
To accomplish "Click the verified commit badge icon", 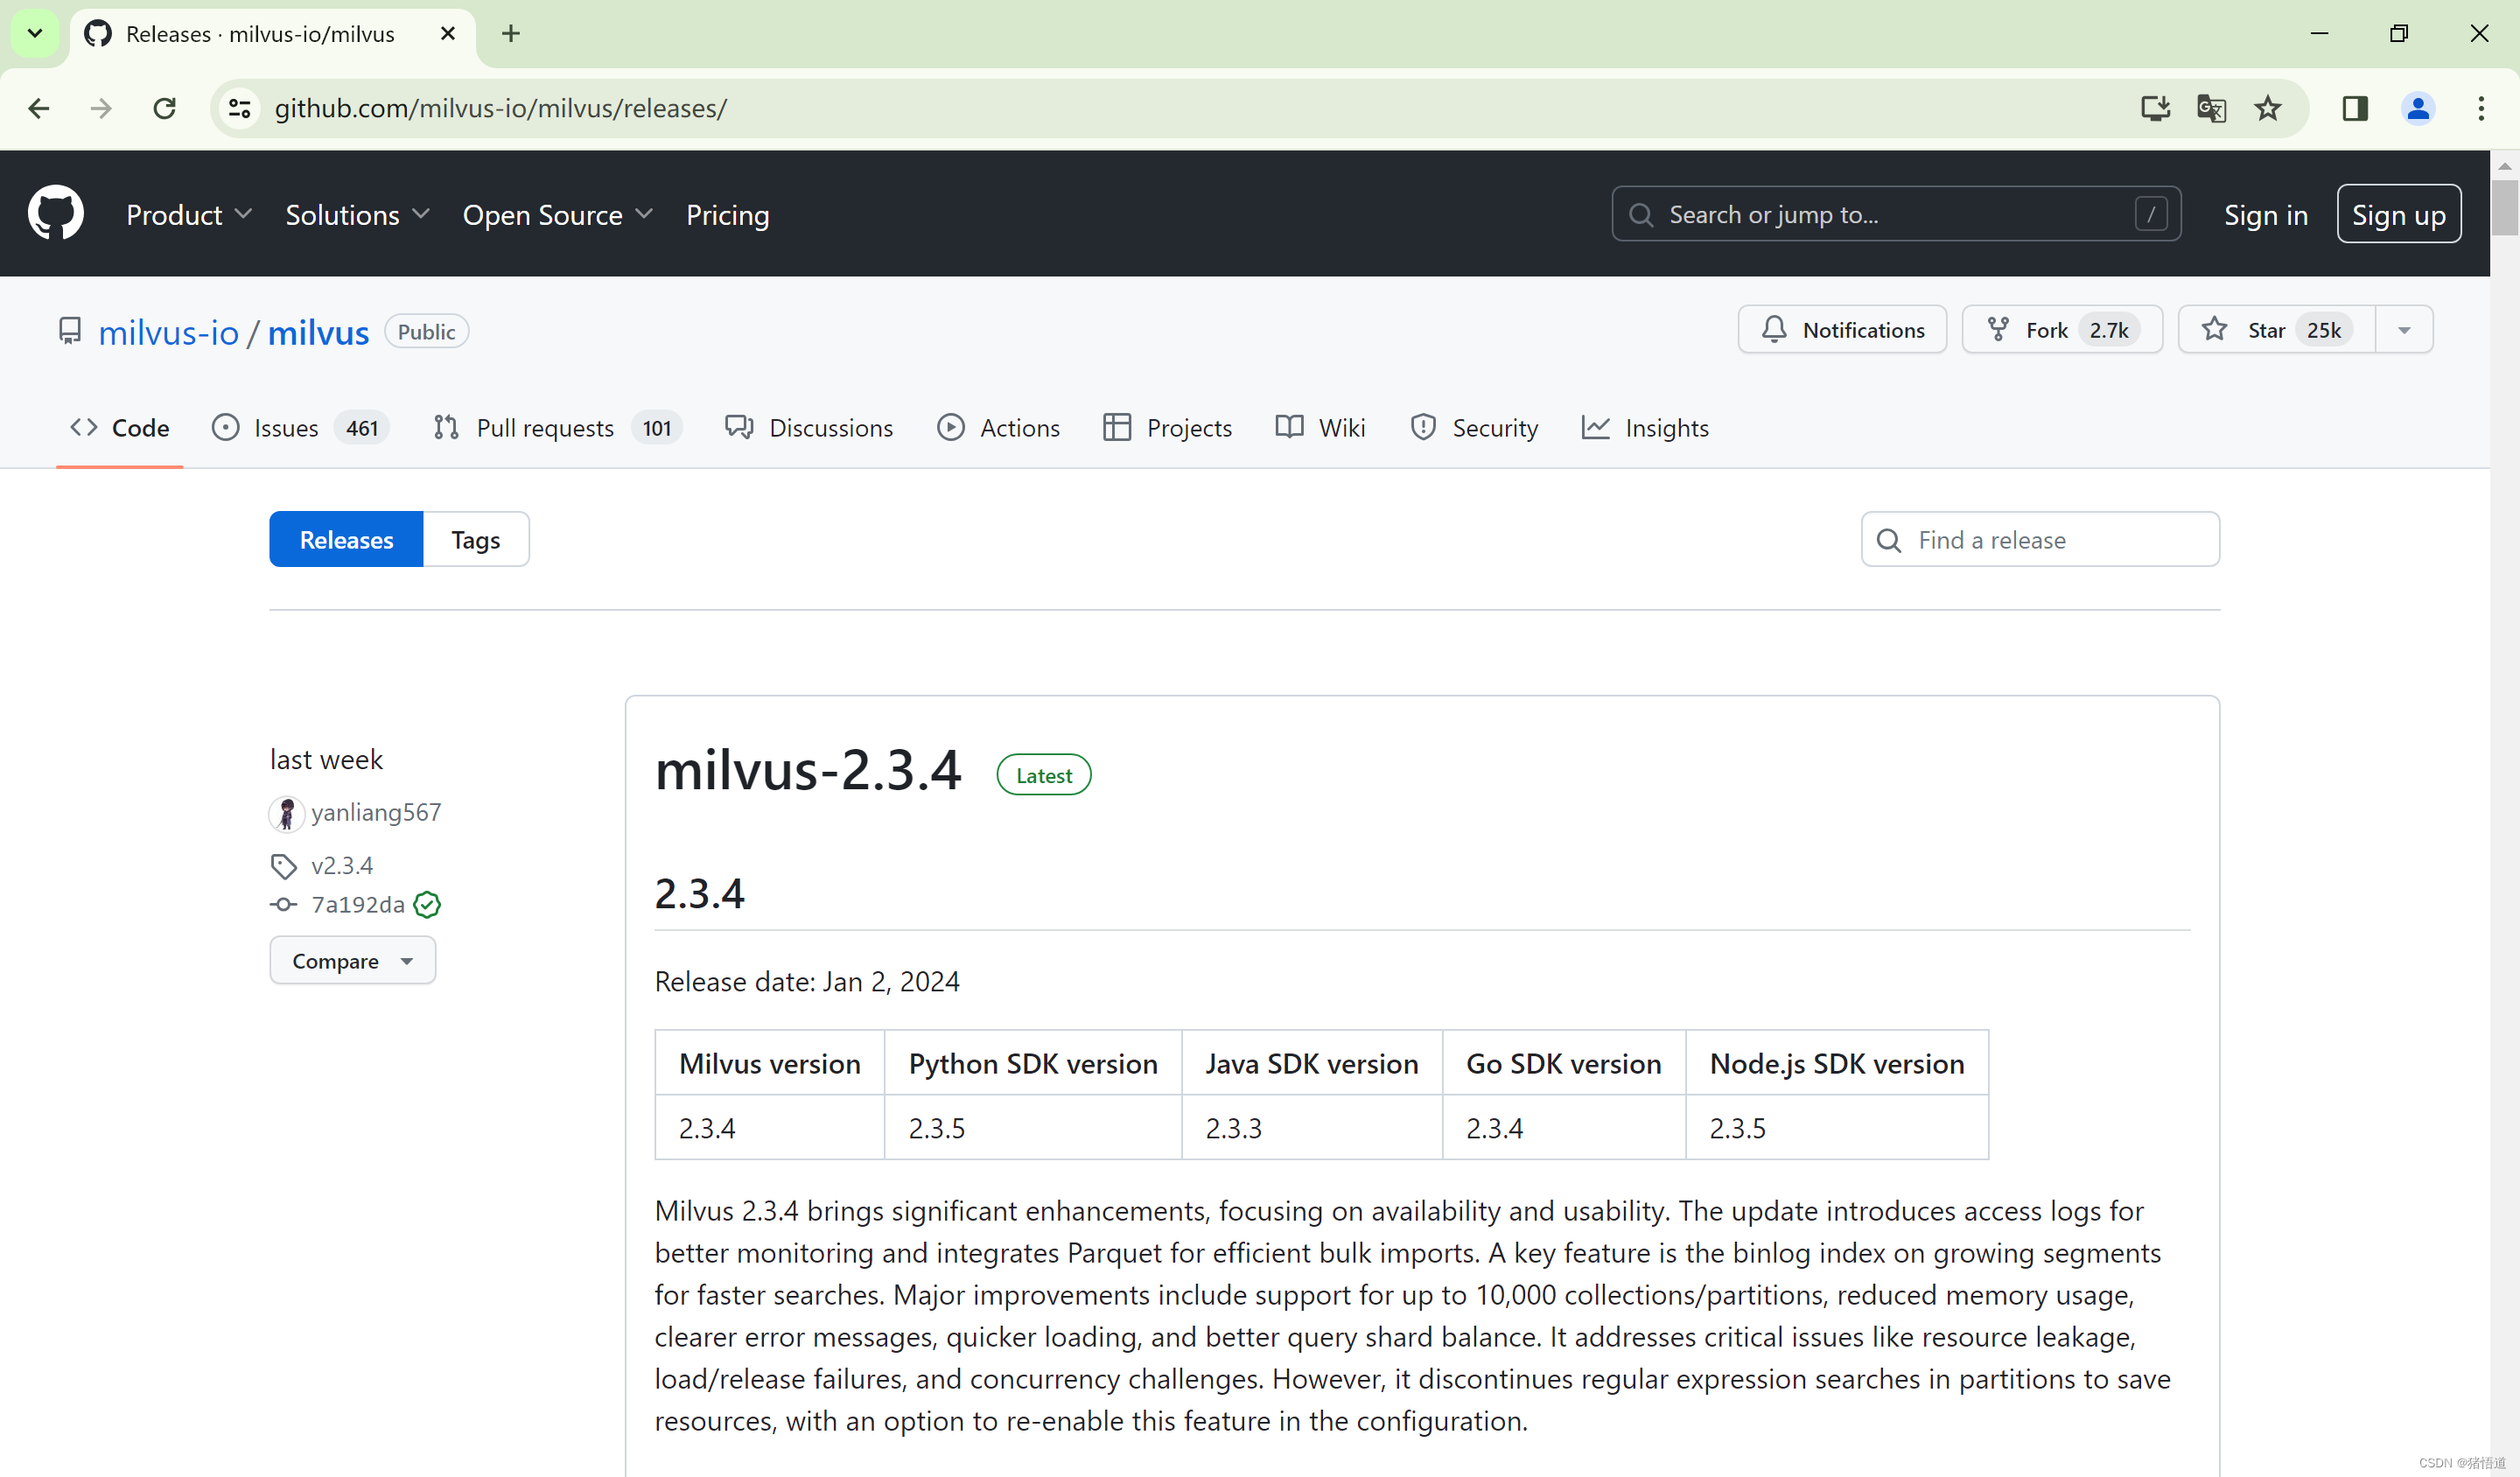I will coord(427,905).
